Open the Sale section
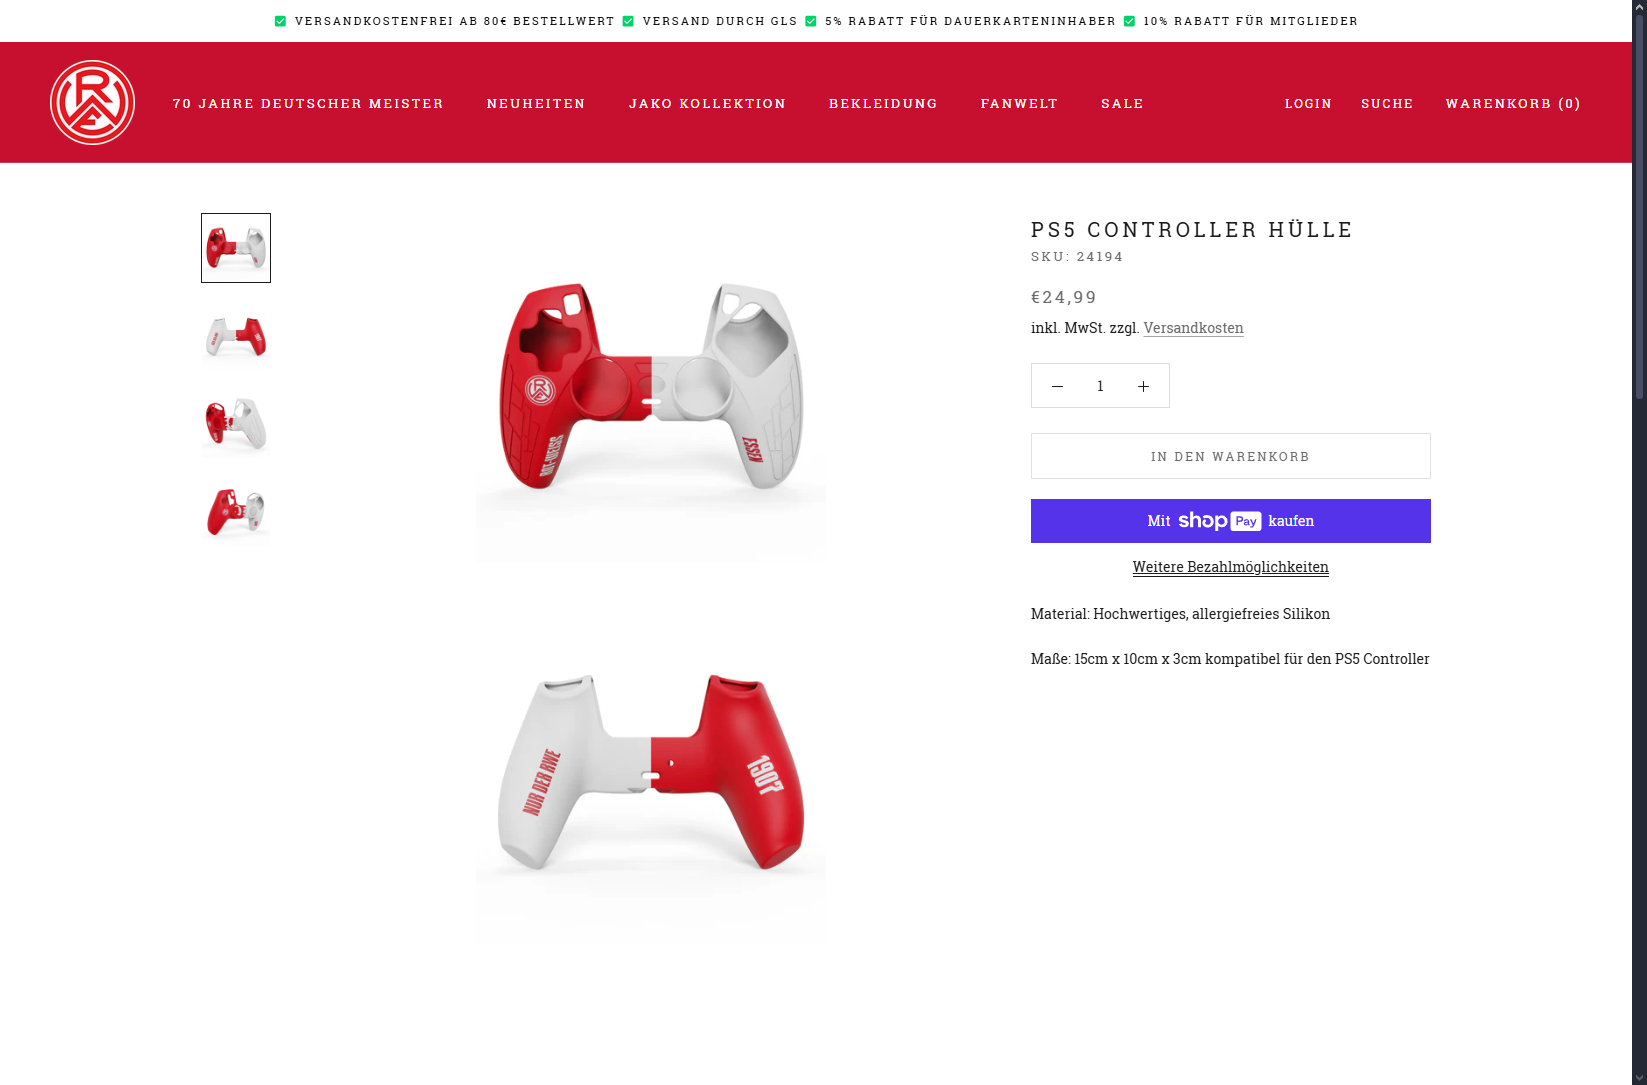1647x1085 pixels. click(1122, 103)
